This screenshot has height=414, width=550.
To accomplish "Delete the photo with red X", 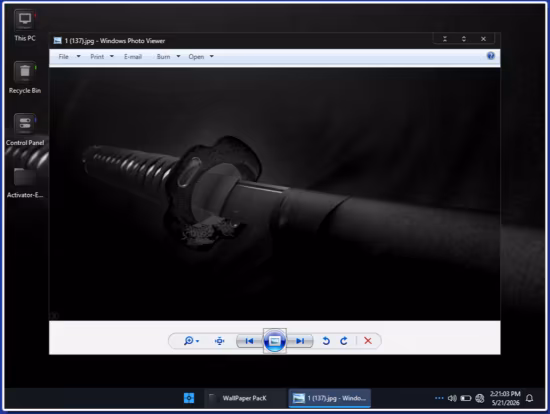I will coord(368,341).
